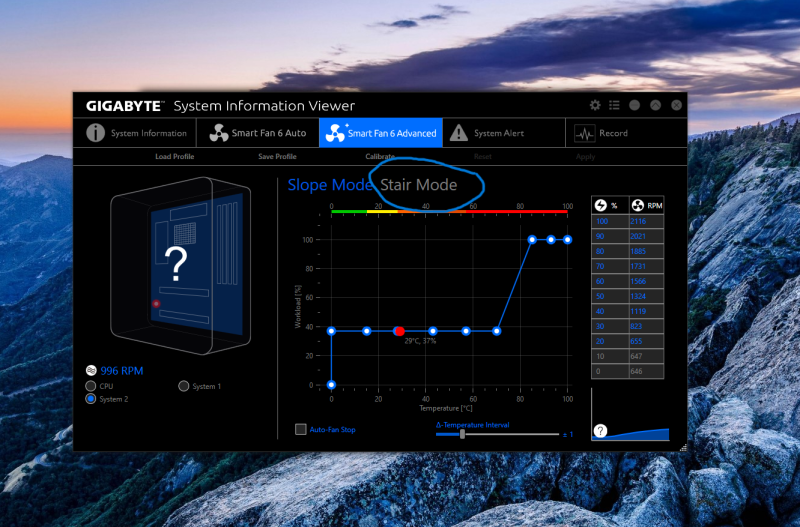This screenshot has width=800, height=527.
Task: Click the 1324 RPM table cell
Action: (646, 296)
